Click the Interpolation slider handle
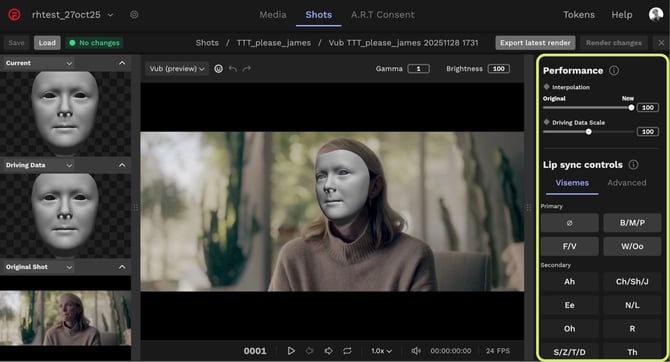This screenshot has height=362, width=670. [631, 108]
